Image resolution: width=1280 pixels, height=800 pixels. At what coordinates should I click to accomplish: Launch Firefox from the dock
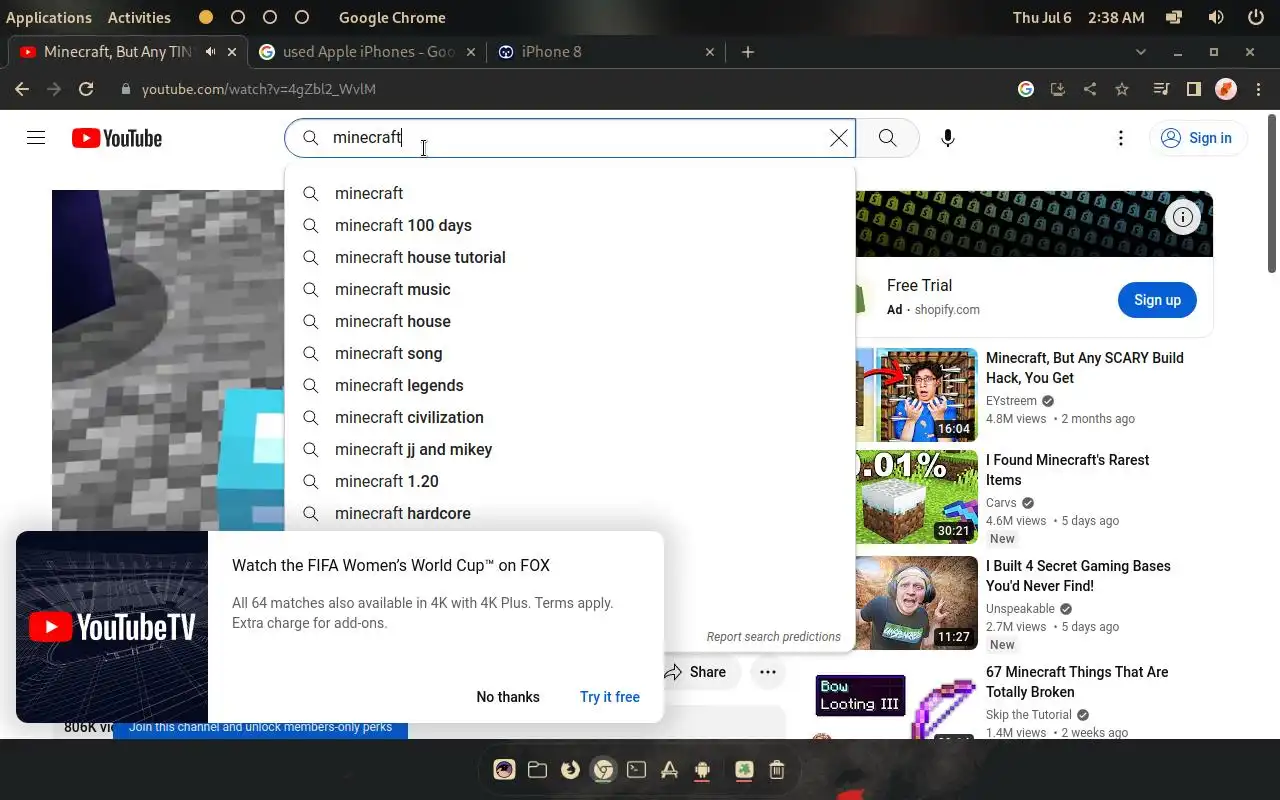click(x=570, y=769)
